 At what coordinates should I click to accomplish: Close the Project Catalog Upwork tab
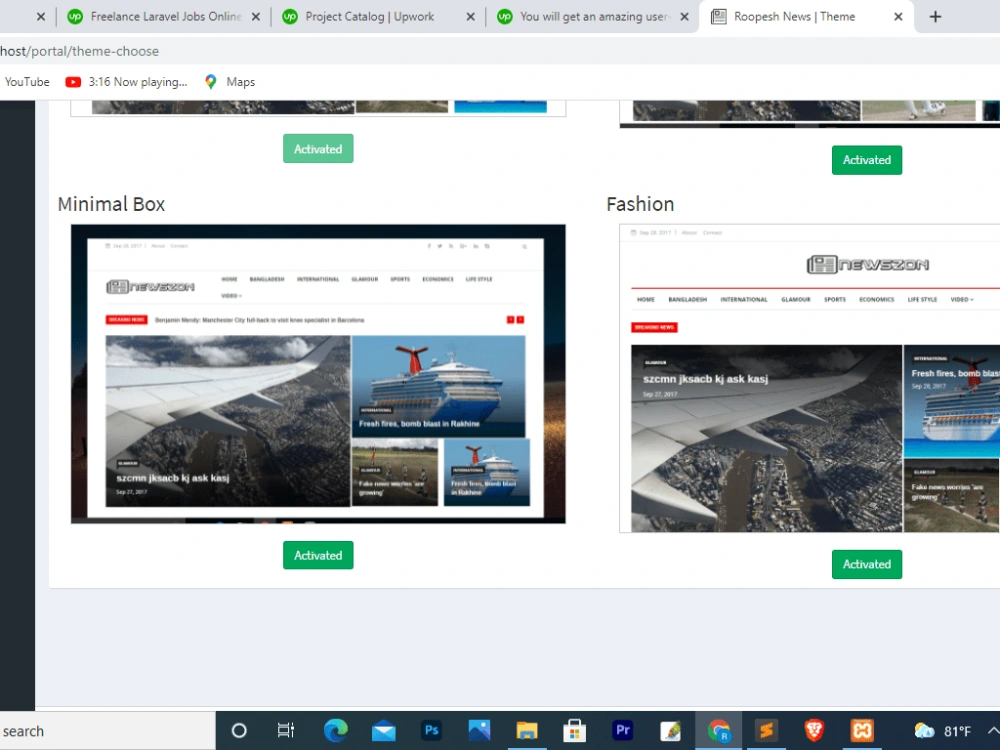pyautogui.click(x=471, y=17)
